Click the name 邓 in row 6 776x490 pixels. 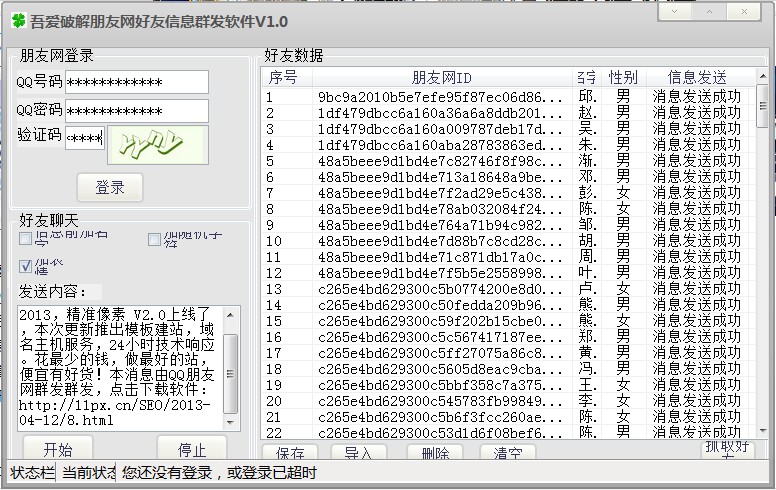point(587,177)
